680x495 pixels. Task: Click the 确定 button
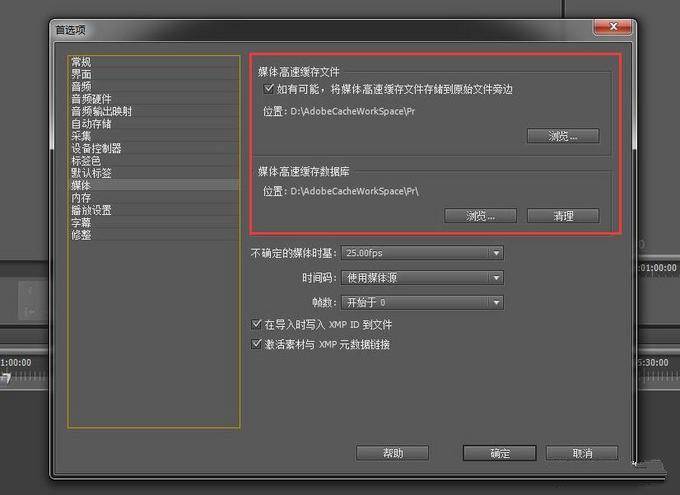click(x=500, y=453)
